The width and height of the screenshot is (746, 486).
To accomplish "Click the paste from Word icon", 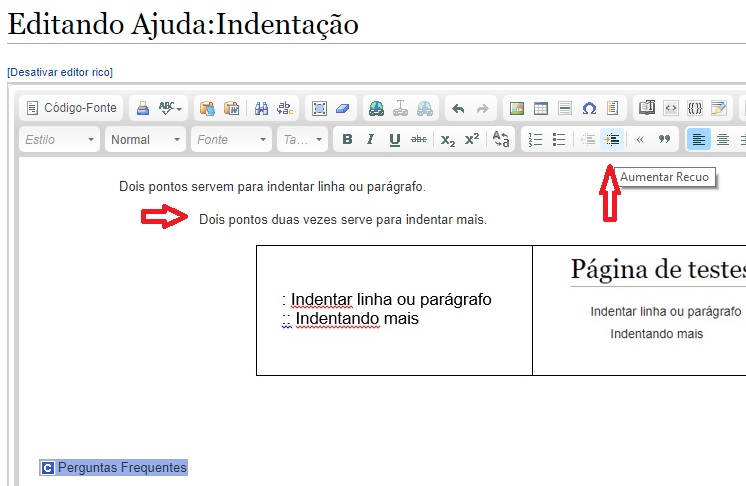I will coord(231,108).
